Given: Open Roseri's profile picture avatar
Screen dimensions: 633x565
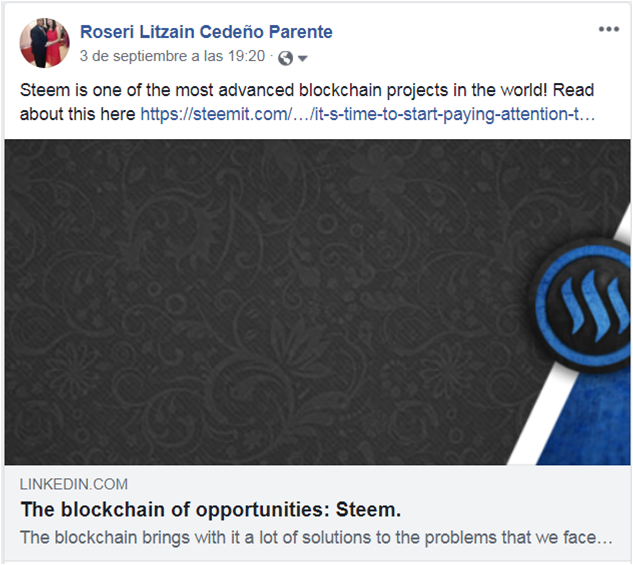Looking at the screenshot, I should (44, 43).
